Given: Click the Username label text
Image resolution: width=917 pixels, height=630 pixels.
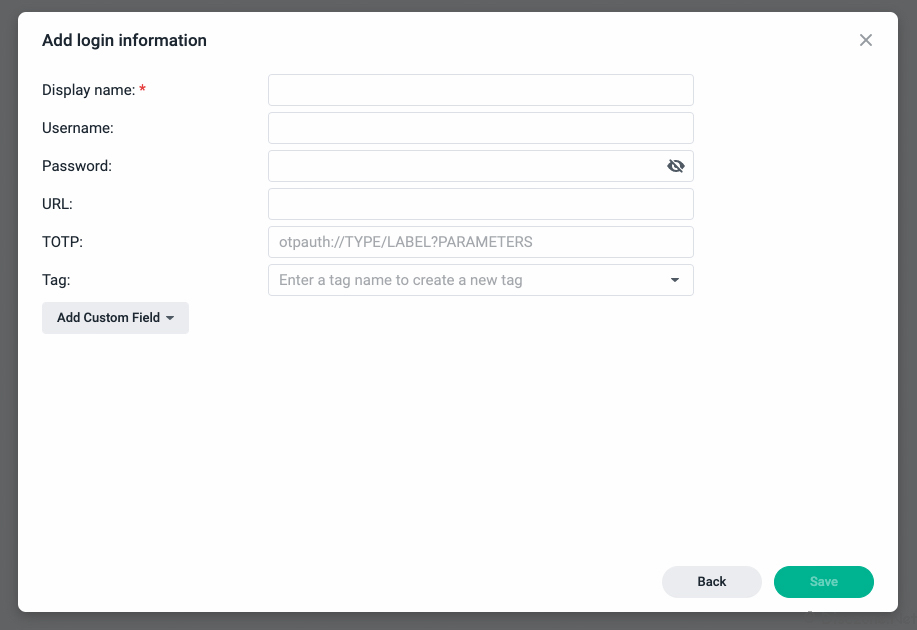Looking at the screenshot, I should (78, 128).
